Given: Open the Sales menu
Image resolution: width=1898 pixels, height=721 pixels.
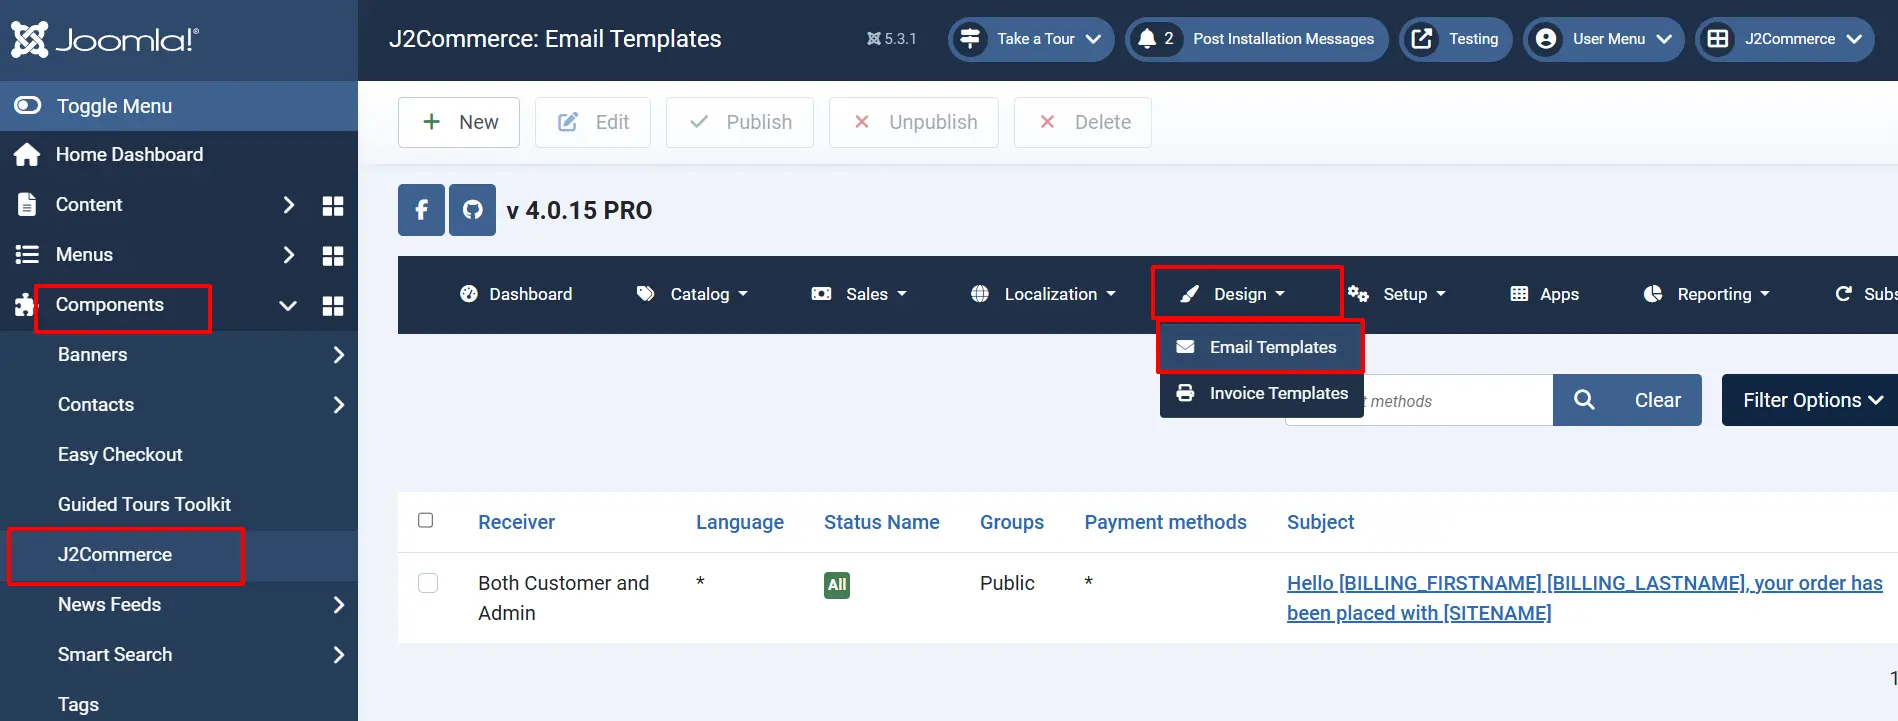Looking at the screenshot, I should (860, 294).
